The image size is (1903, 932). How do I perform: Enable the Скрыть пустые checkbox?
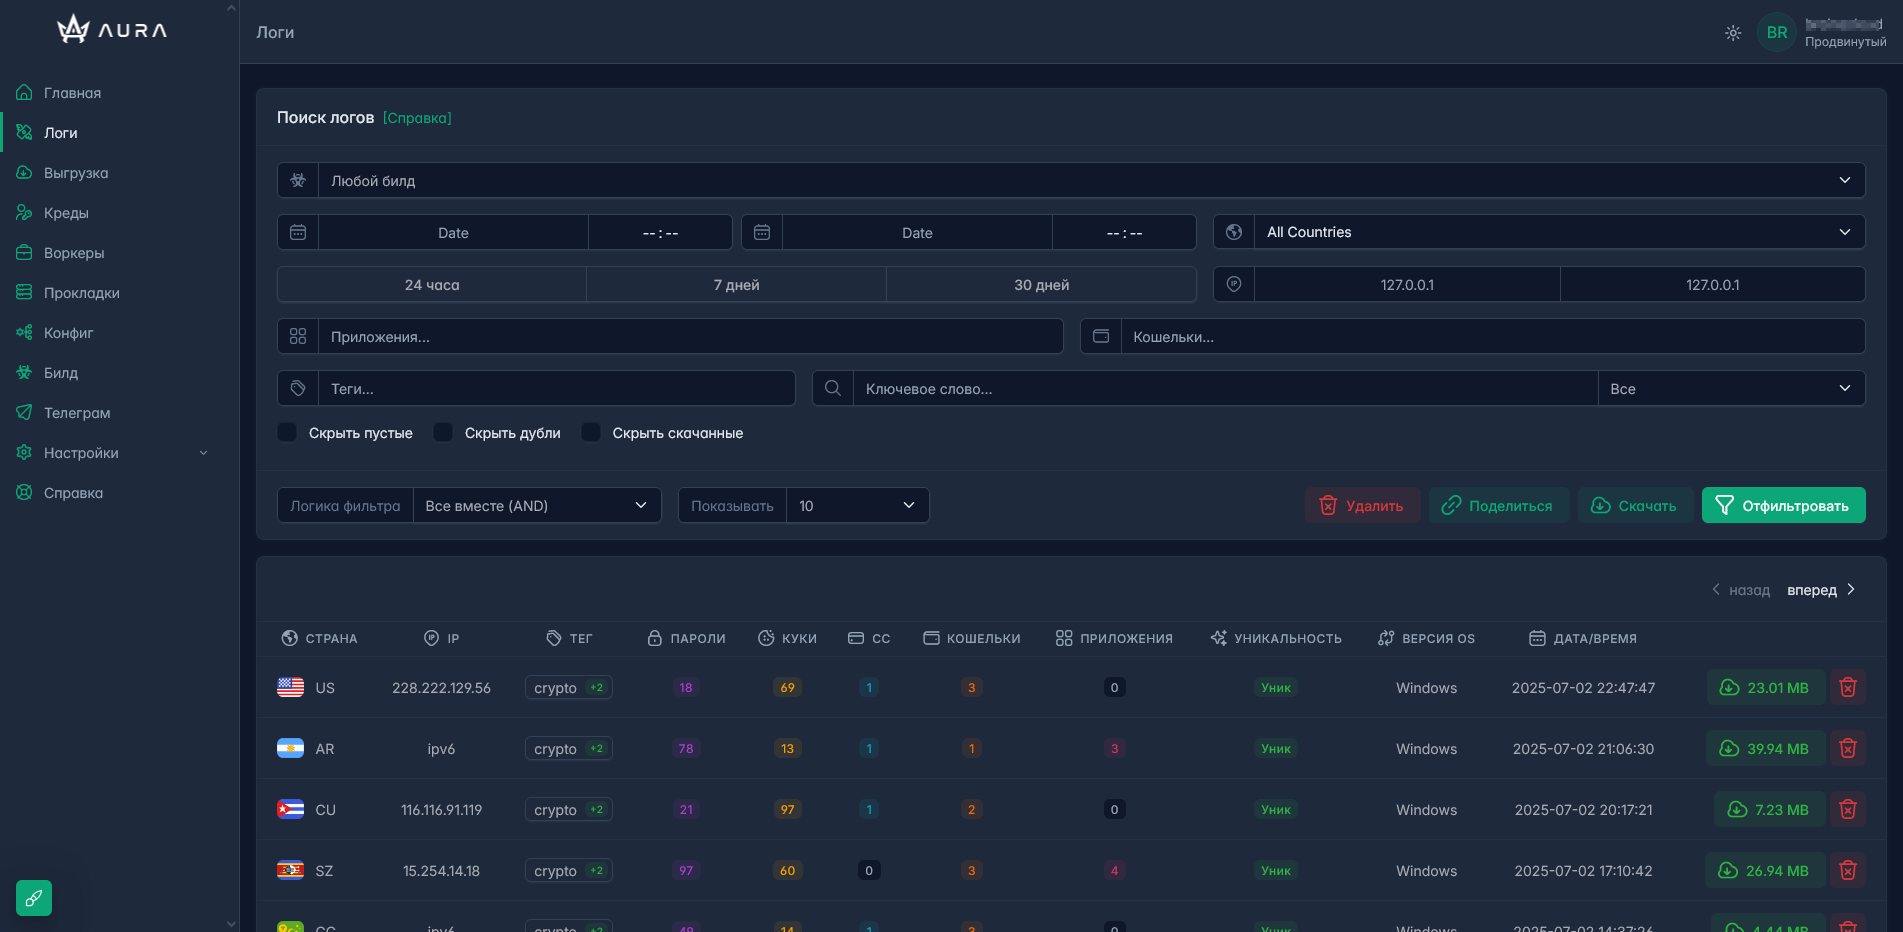(288, 433)
